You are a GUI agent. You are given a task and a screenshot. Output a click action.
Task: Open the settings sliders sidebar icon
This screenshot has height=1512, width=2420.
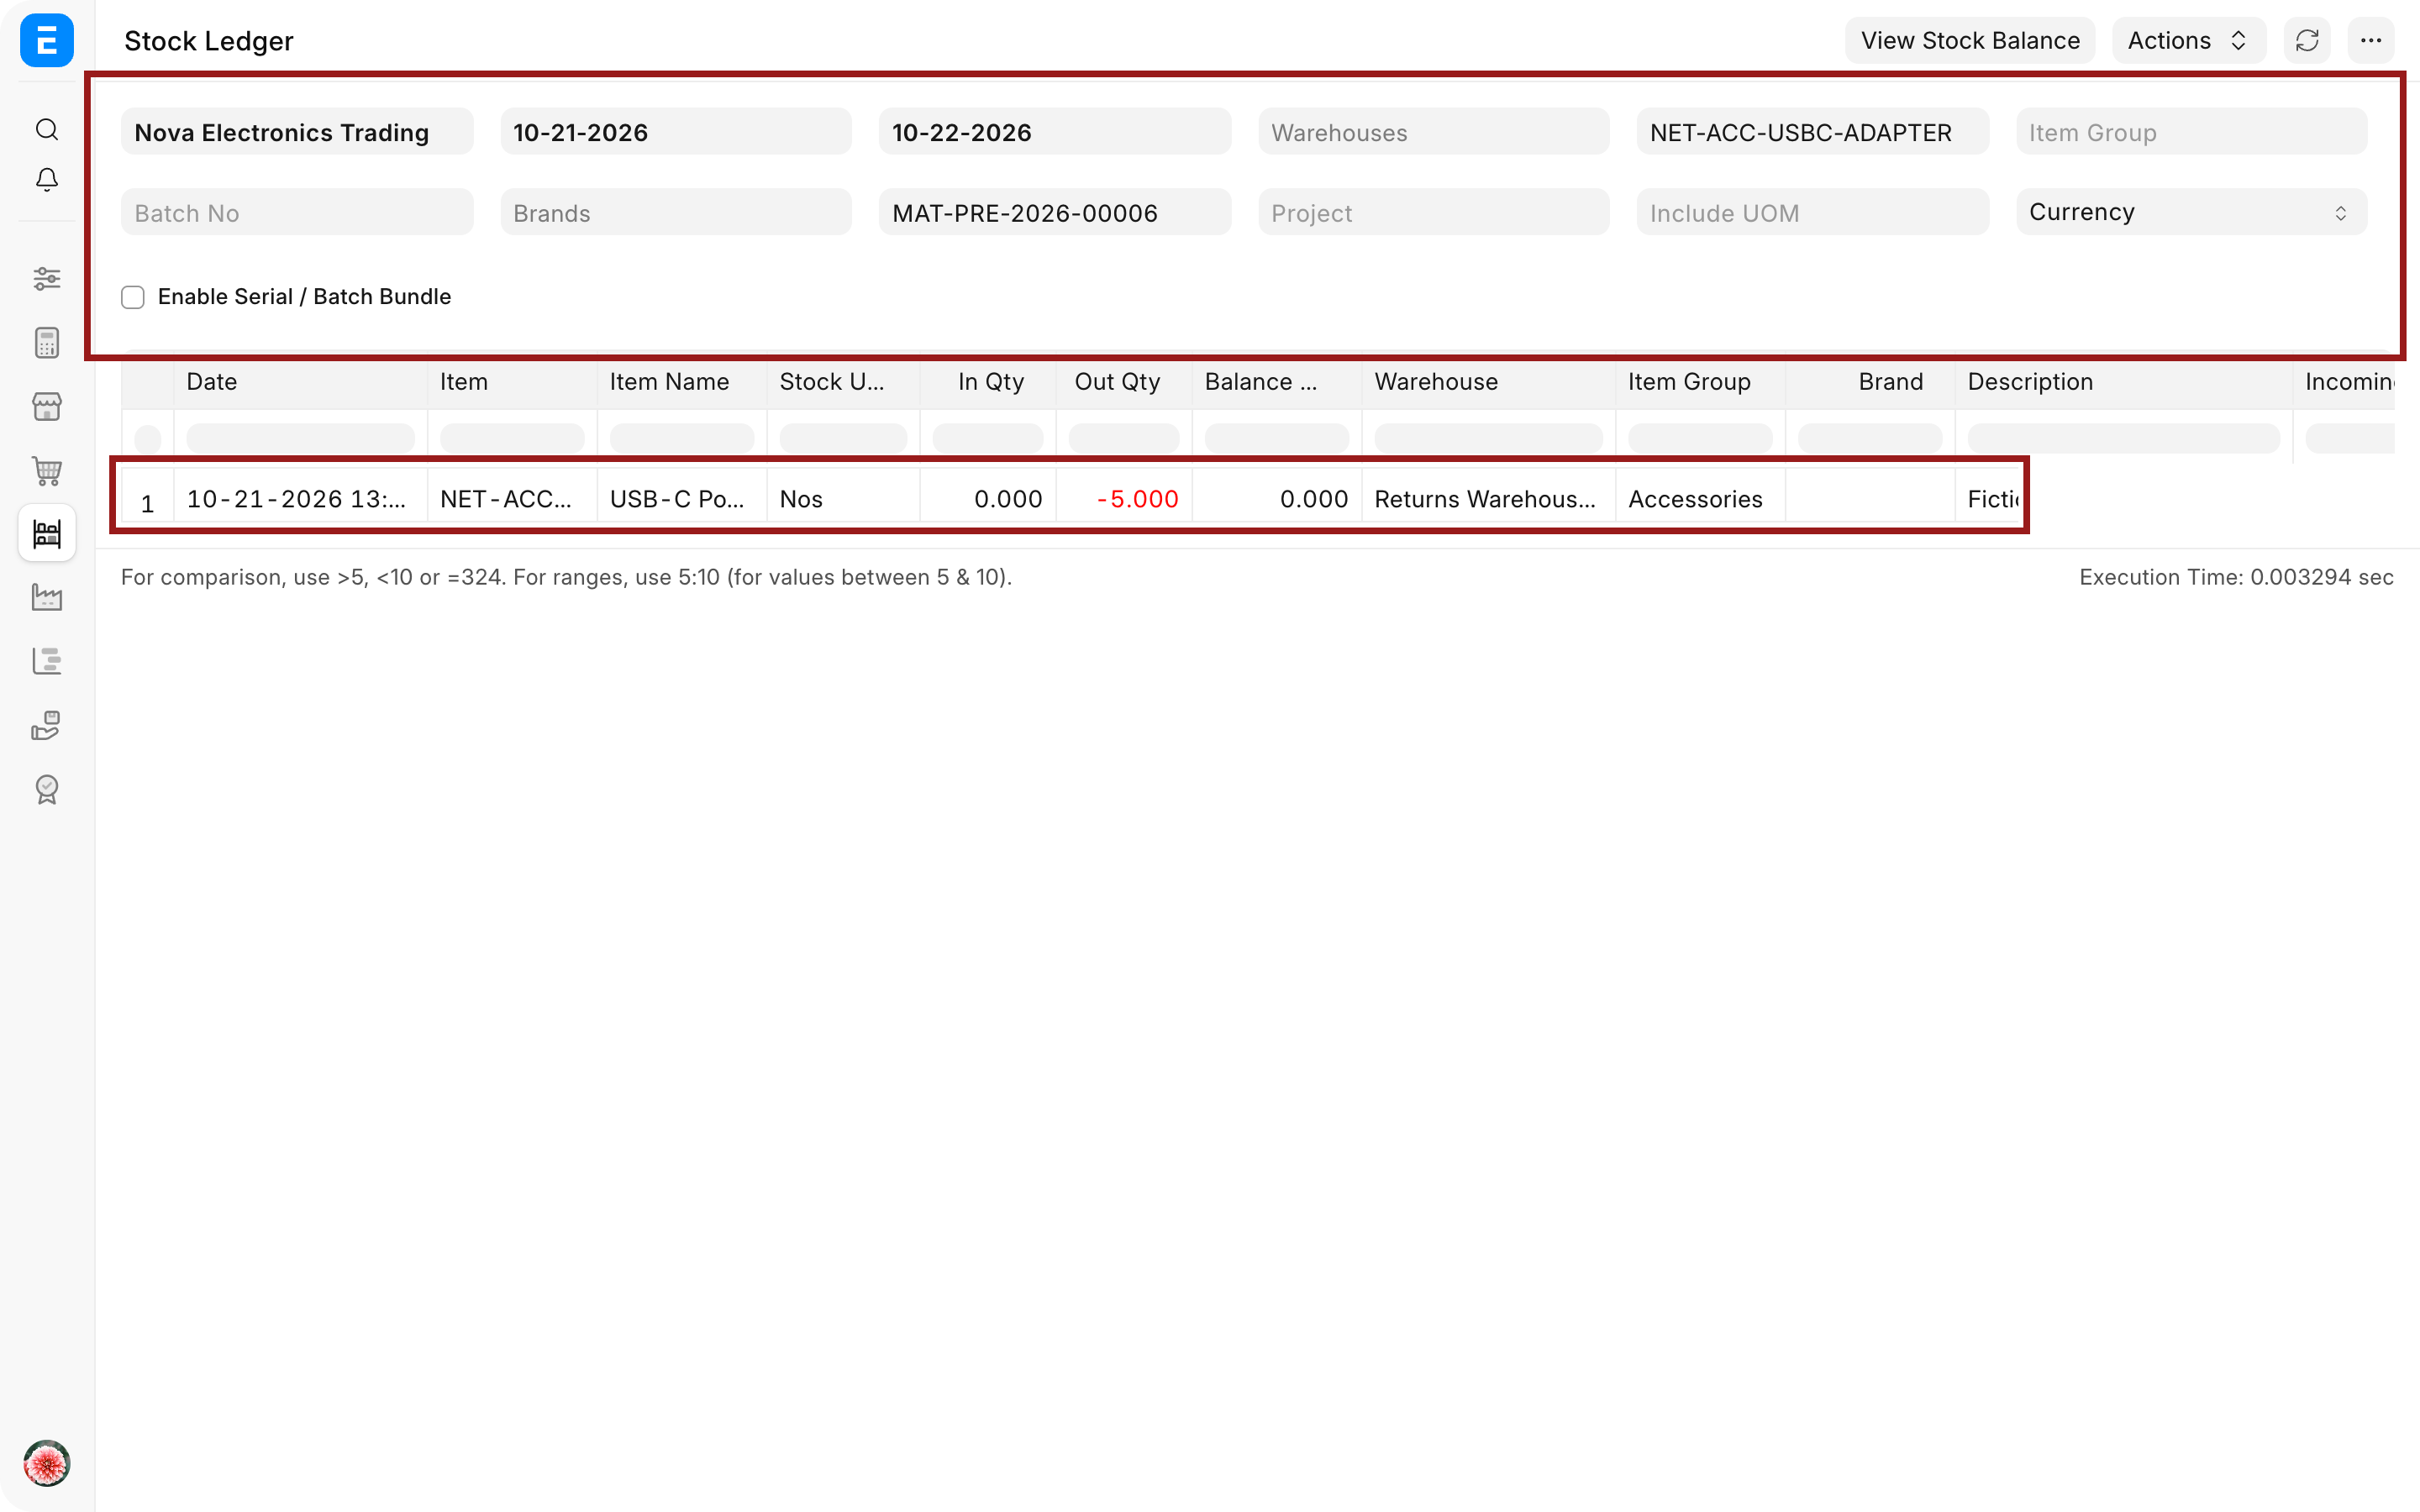[x=46, y=278]
